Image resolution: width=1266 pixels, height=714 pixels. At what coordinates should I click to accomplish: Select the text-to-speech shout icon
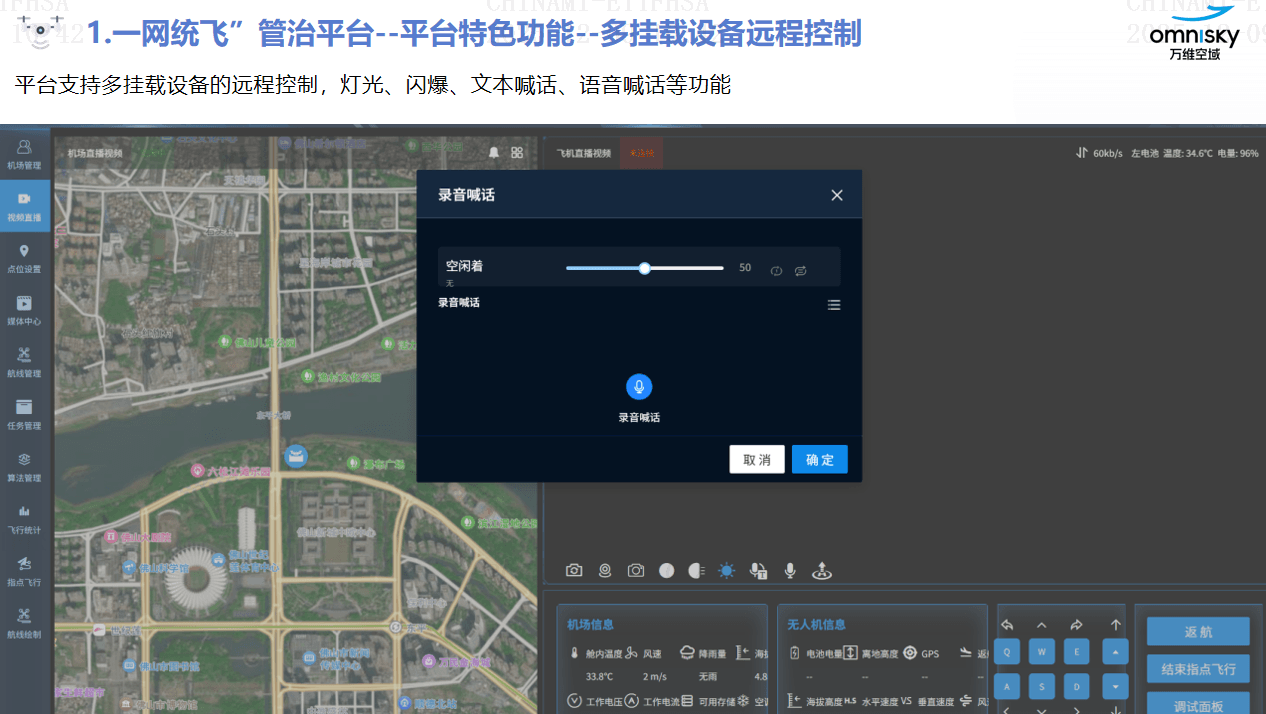(x=758, y=570)
